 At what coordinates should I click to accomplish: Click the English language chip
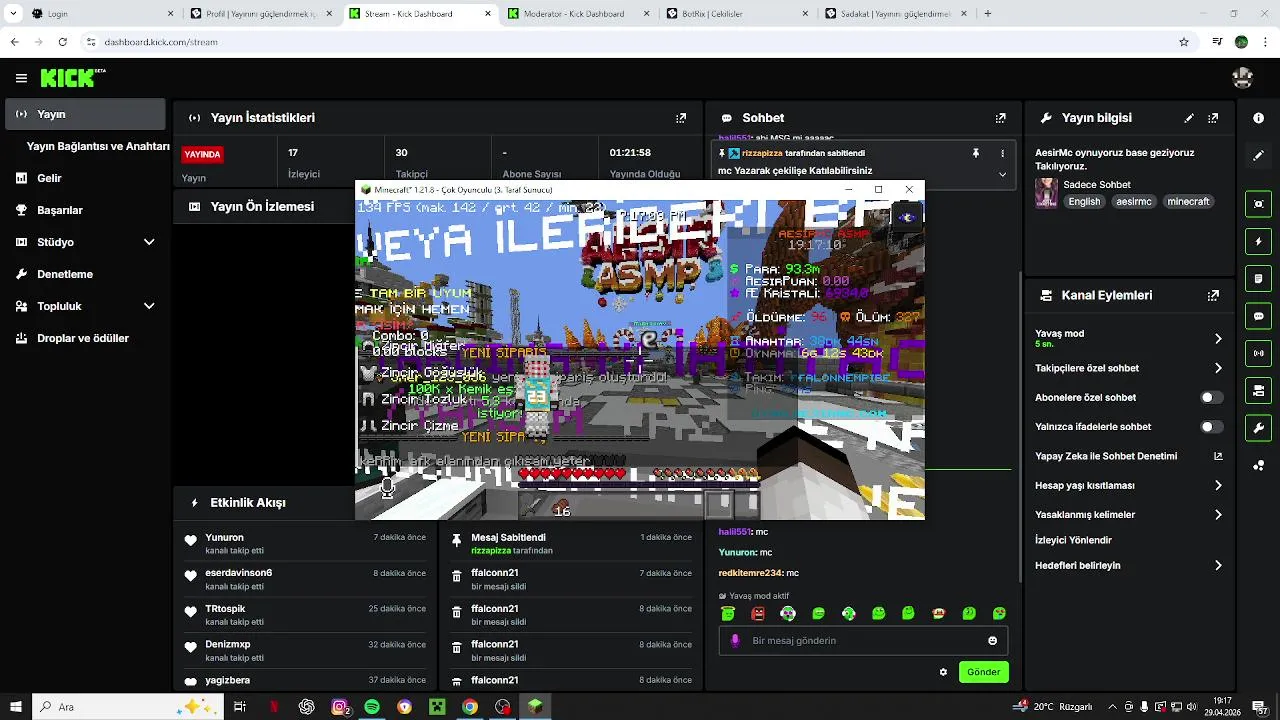[x=1084, y=201]
